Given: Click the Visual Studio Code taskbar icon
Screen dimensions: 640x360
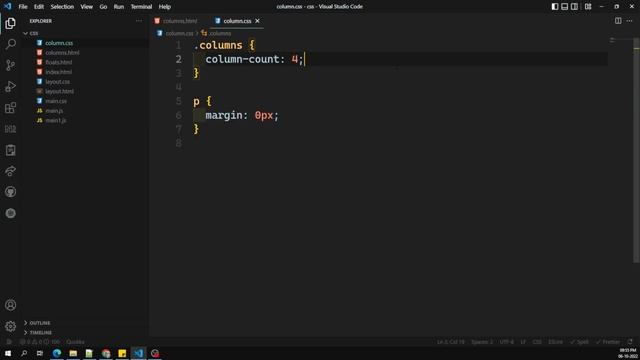Looking at the screenshot, I should pyautogui.click(x=138, y=353).
